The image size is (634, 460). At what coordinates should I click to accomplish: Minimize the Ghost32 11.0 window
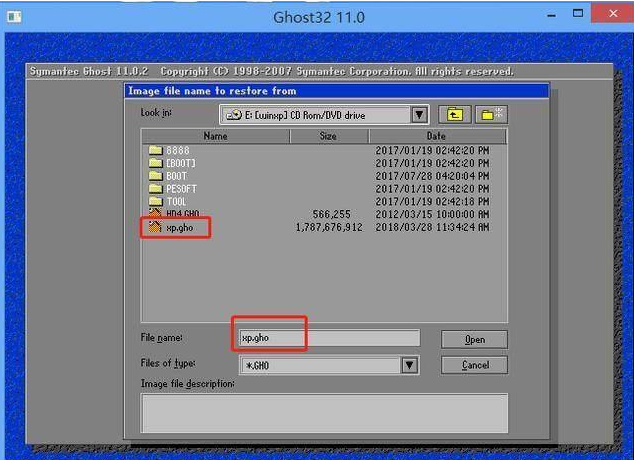tap(551, 15)
